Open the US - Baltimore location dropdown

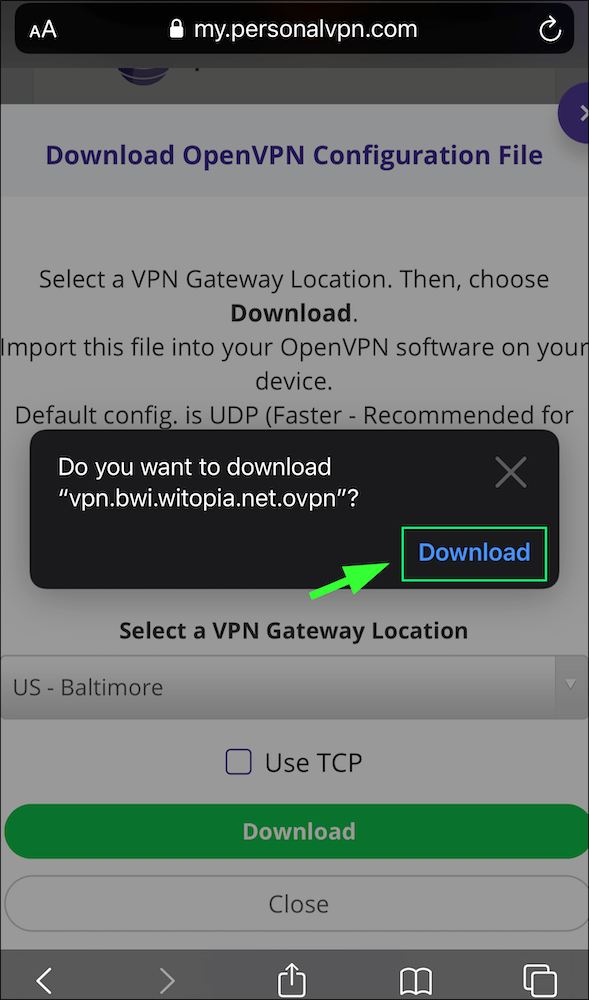294,688
